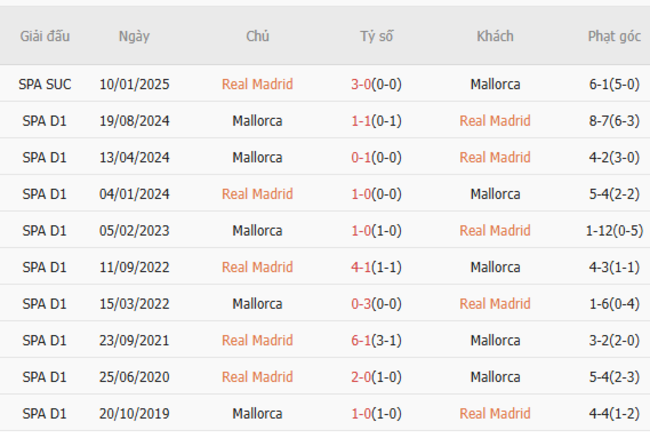Click the 1-0 score on 05/02/2023
Screen dimensions: 650x438
coord(361,230)
